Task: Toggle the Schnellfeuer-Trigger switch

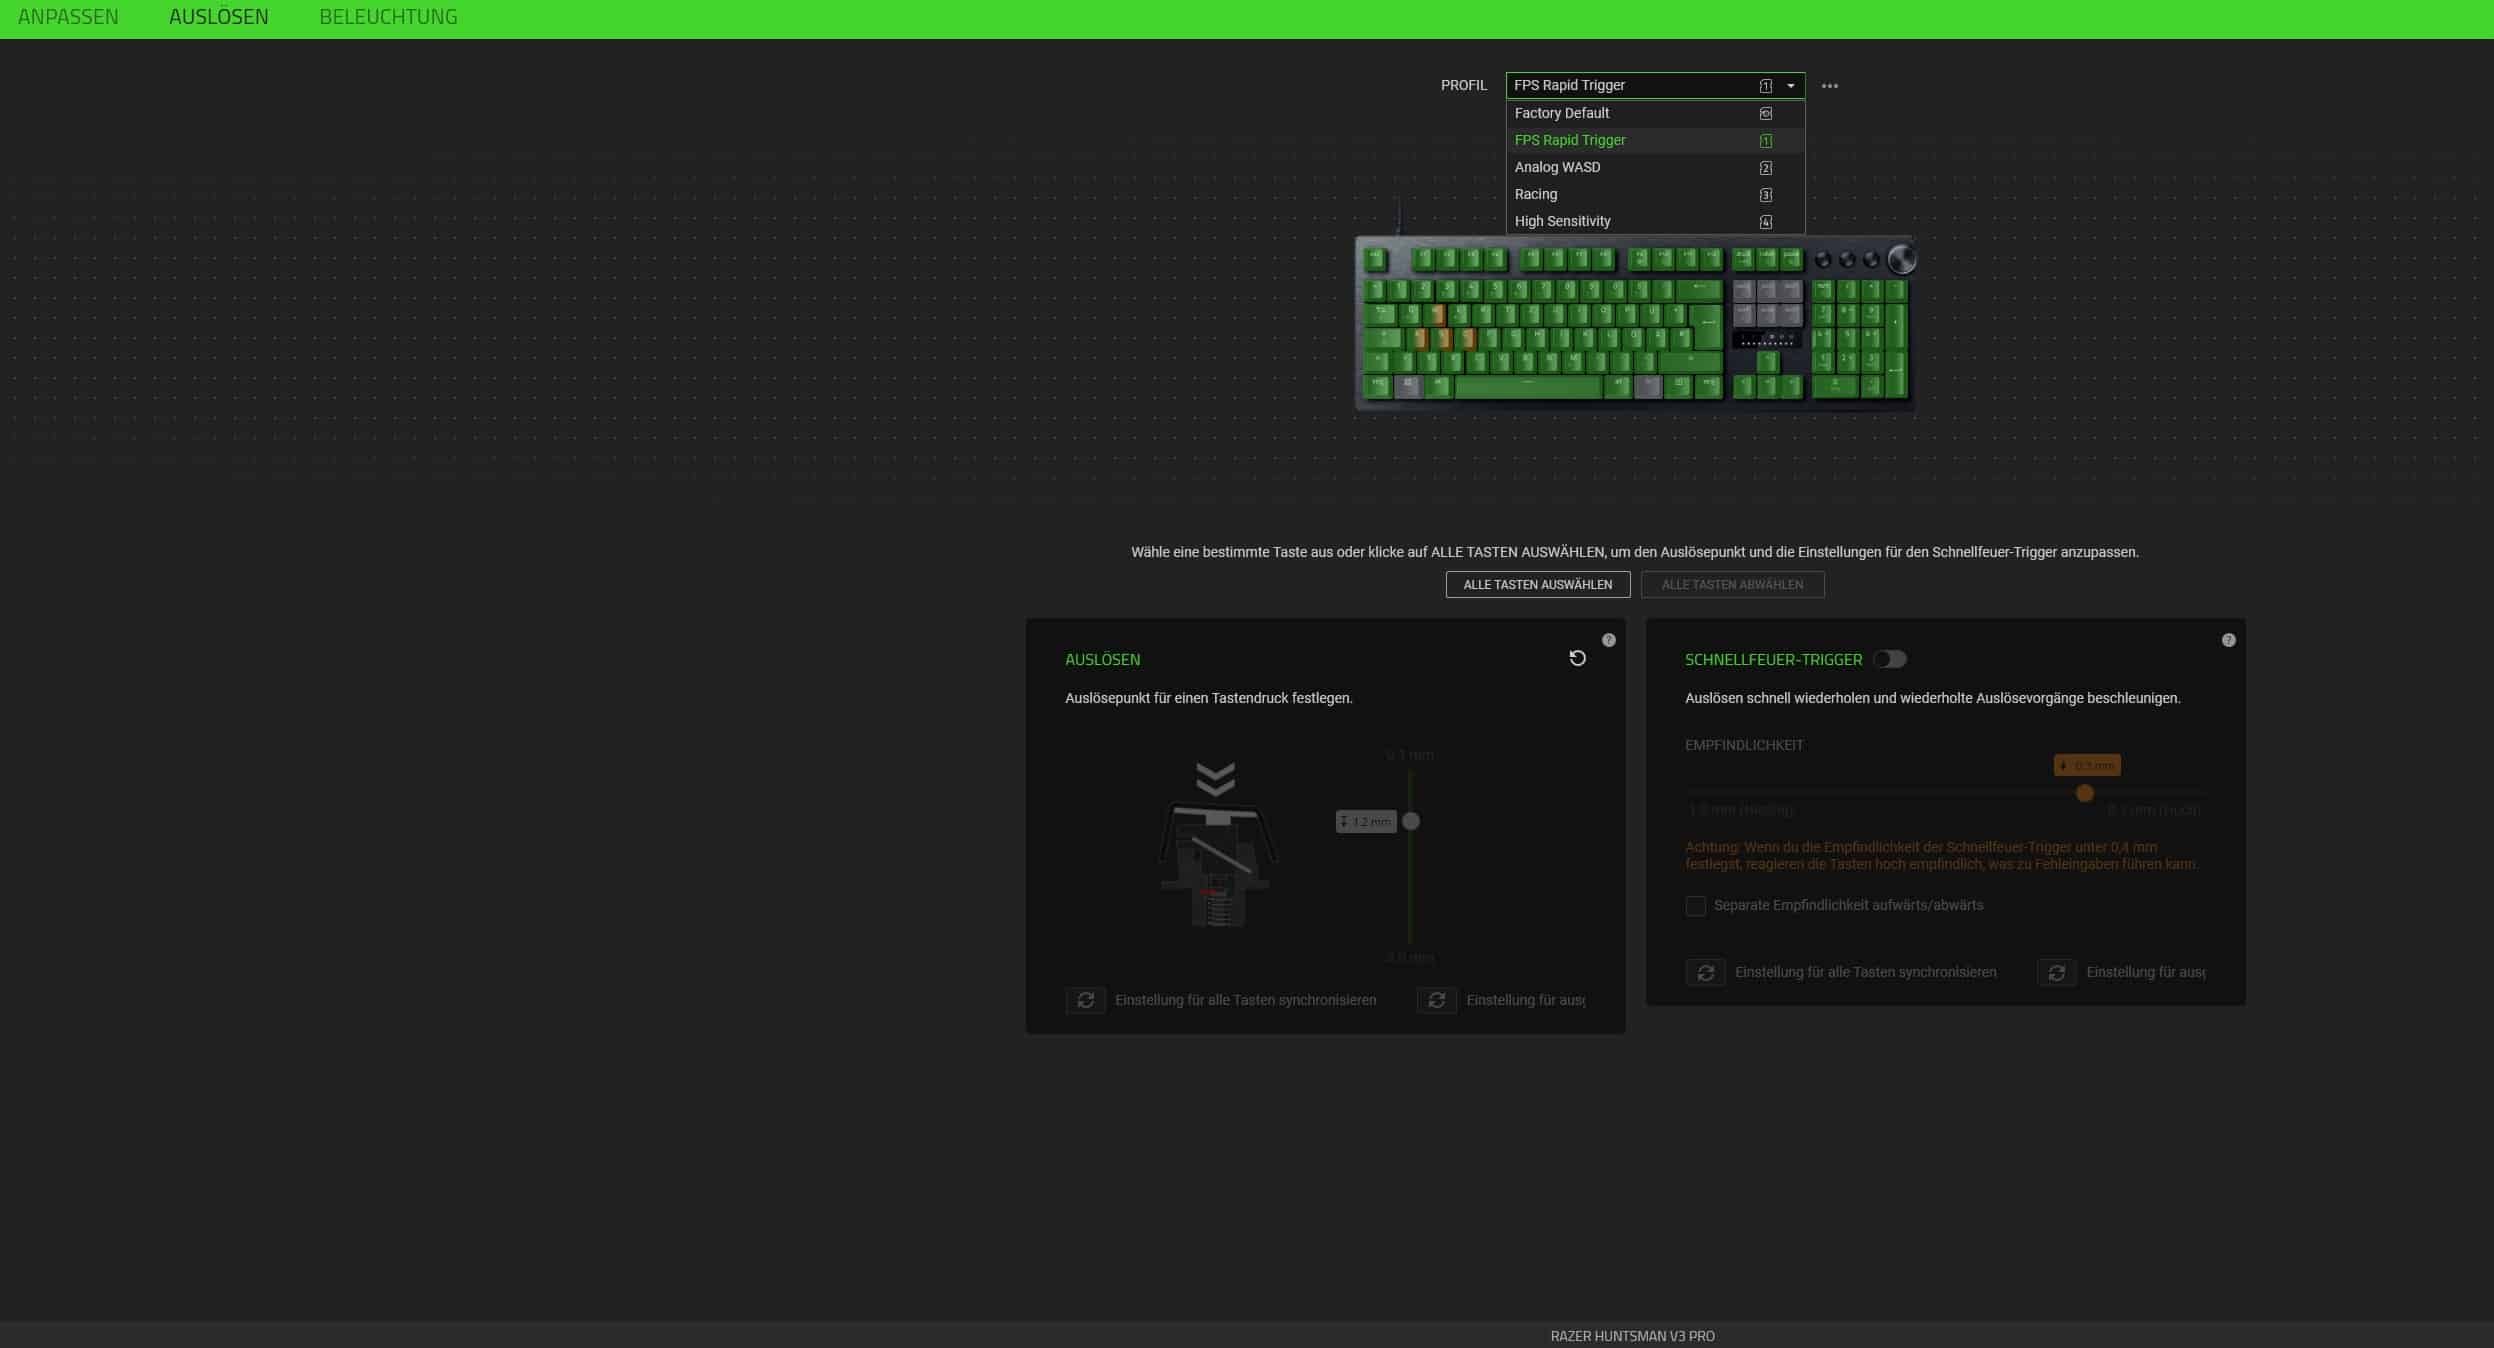Action: click(x=1889, y=659)
